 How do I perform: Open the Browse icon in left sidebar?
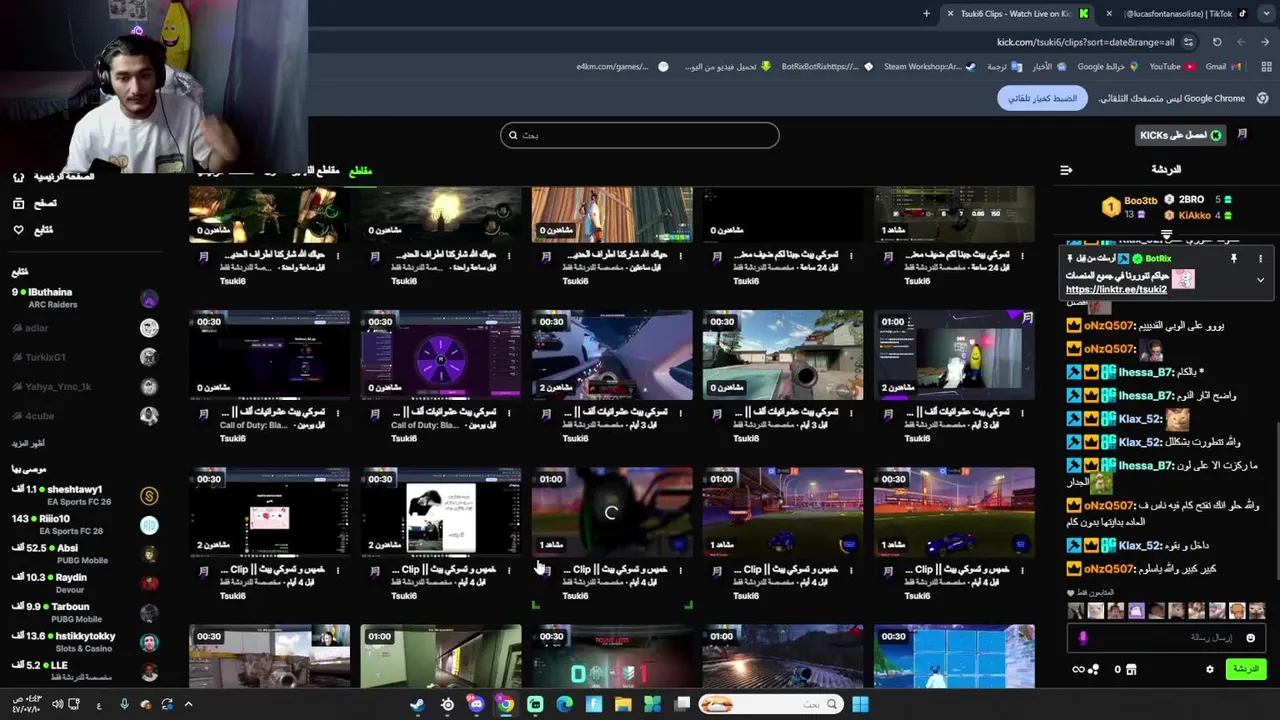pyautogui.click(x=18, y=203)
